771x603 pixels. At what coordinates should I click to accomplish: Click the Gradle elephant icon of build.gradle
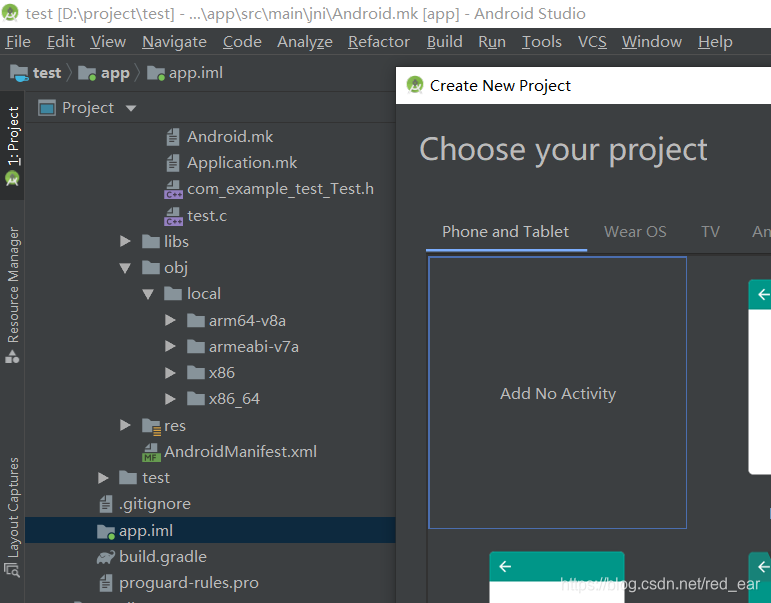[106, 557]
